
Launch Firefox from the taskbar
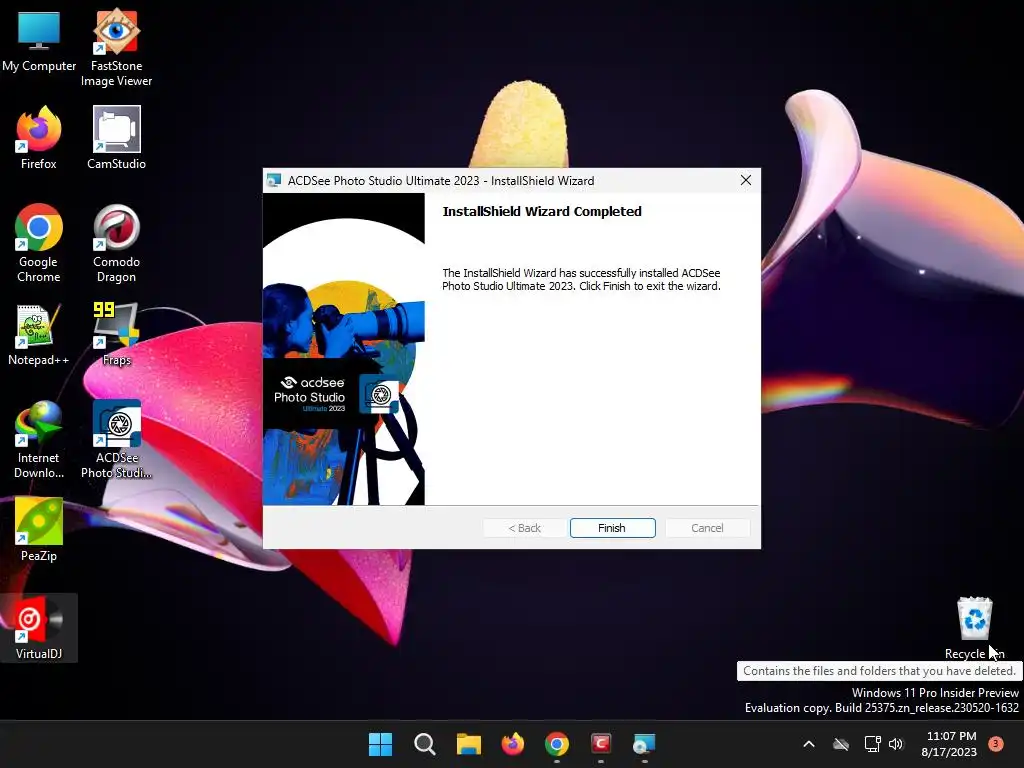513,744
